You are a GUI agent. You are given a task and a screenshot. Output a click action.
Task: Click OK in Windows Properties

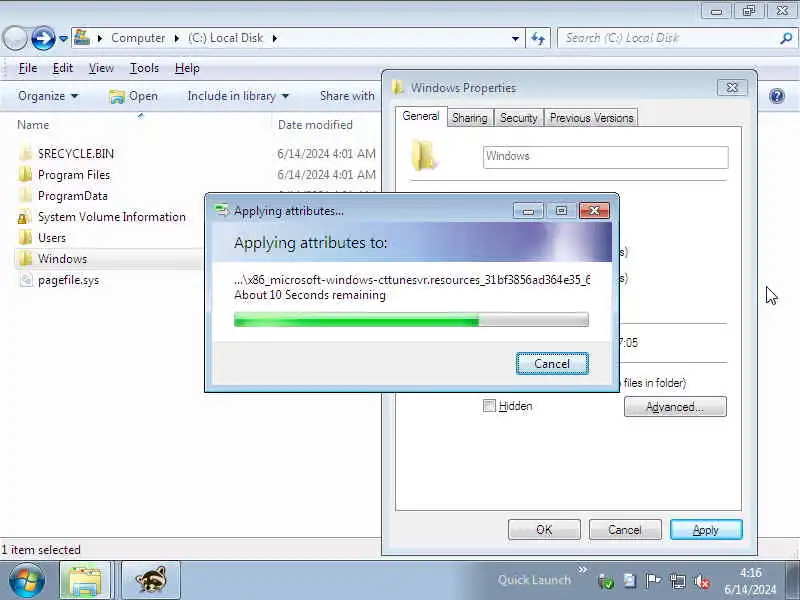[x=544, y=530]
